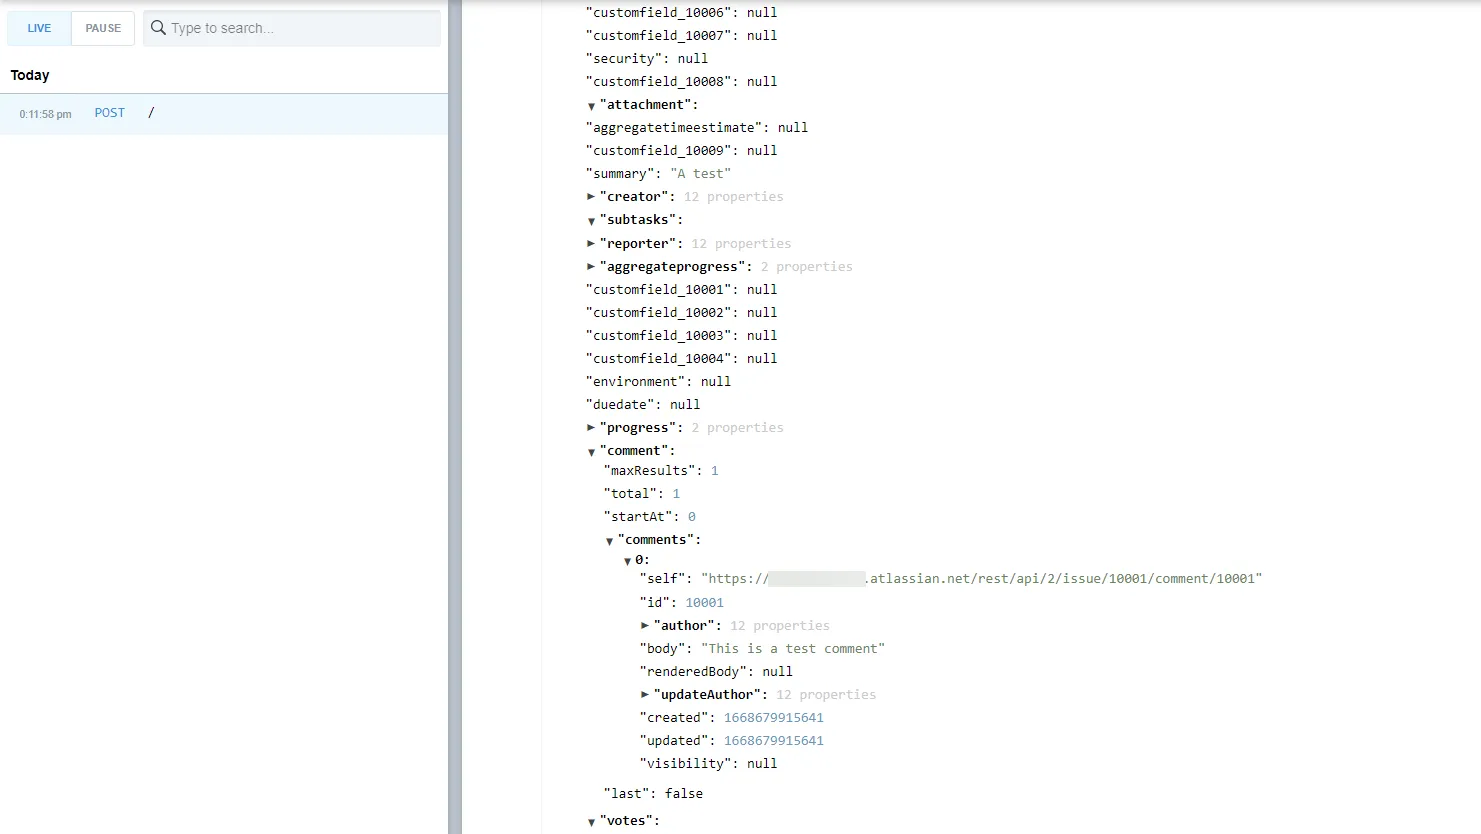
Task: Expand the "progress" node
Action: pos(591,427)
